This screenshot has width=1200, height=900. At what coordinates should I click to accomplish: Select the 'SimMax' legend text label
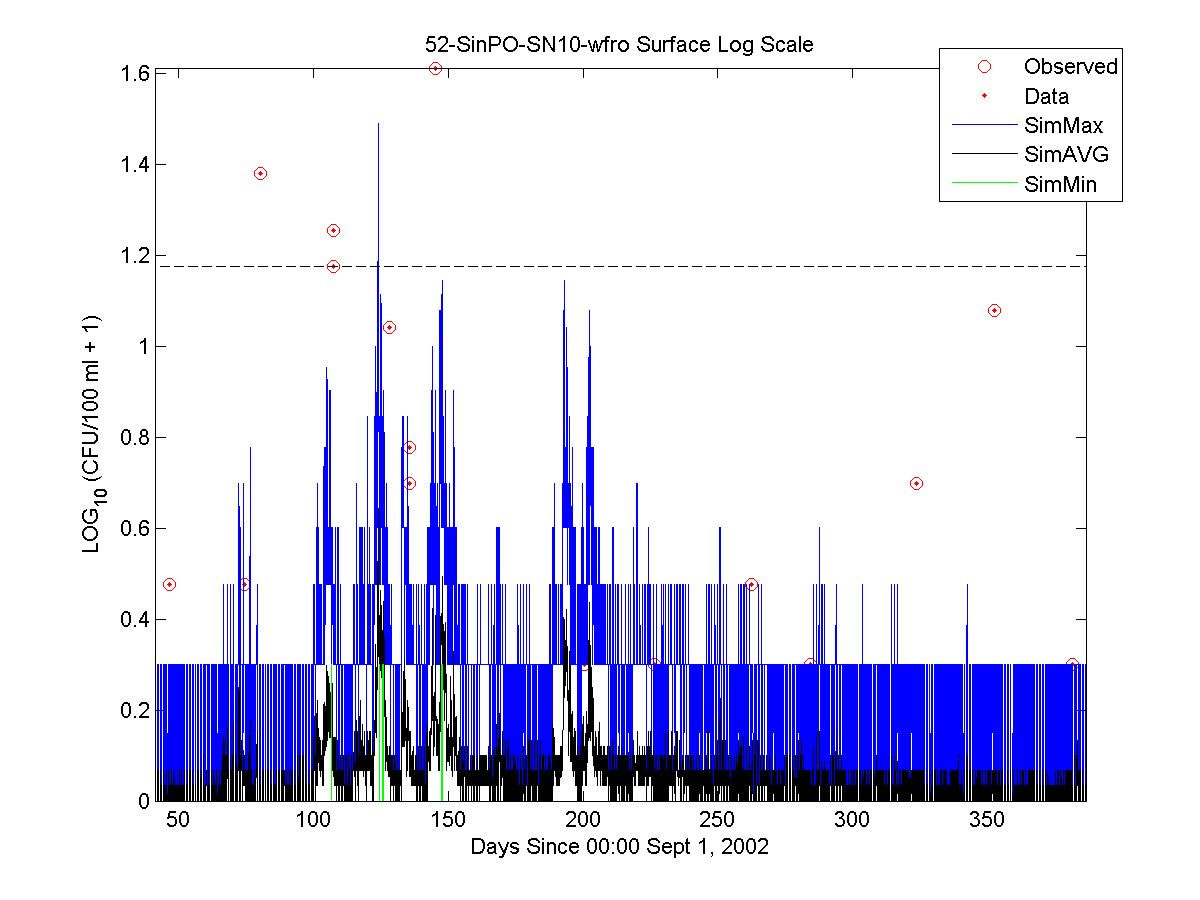pyautogui.click(x=1063, y=126)
